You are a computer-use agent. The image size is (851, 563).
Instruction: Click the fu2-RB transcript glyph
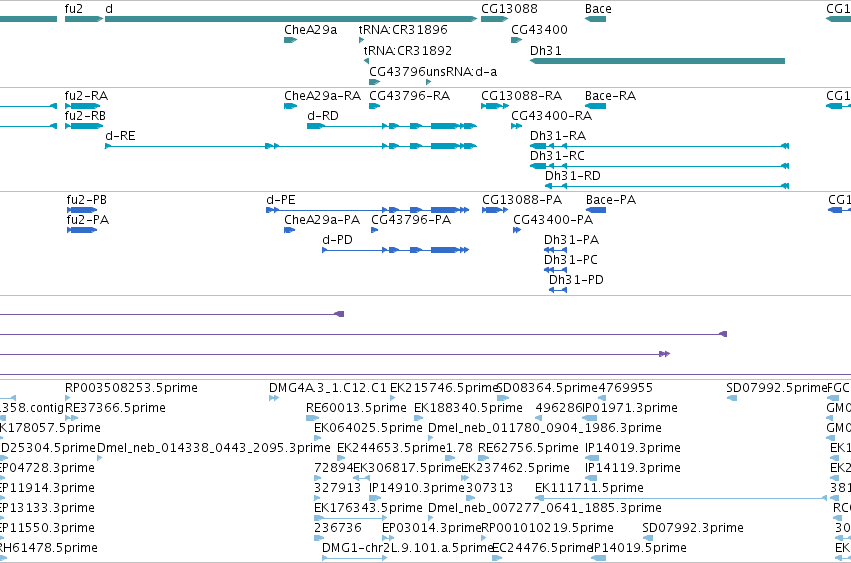tap(84, 126)
